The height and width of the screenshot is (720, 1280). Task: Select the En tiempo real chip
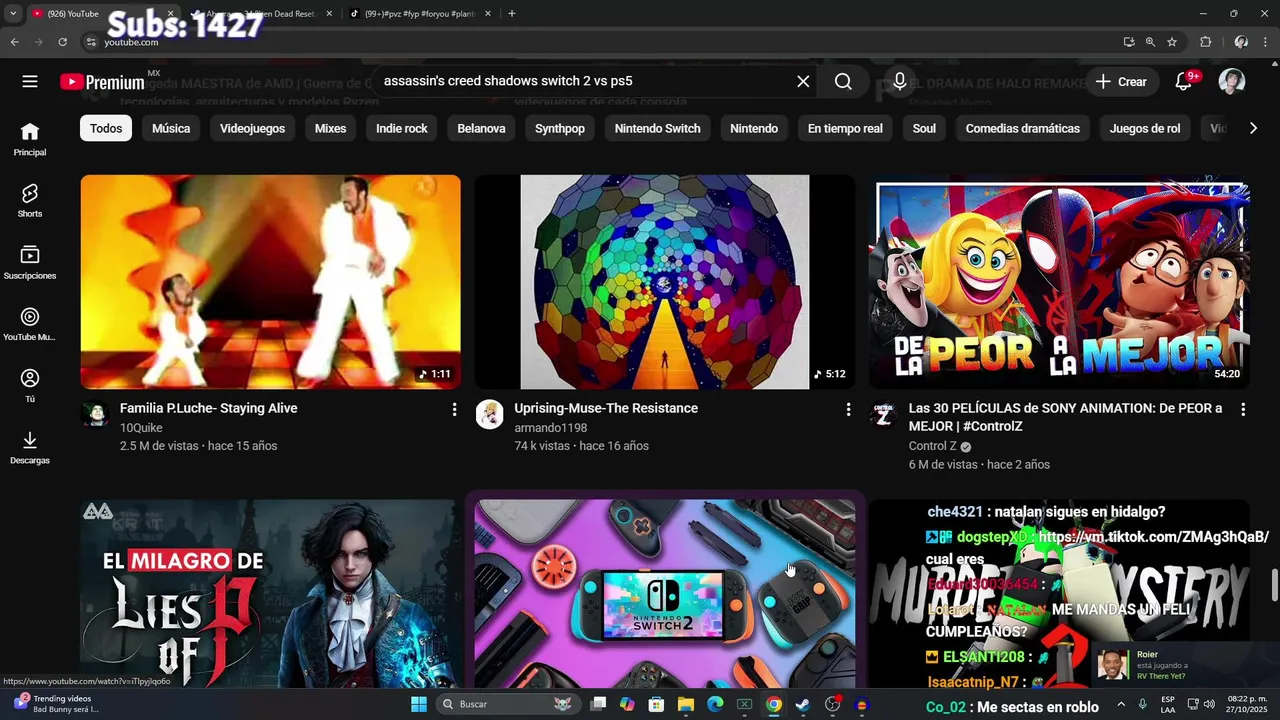click(845, 128)
